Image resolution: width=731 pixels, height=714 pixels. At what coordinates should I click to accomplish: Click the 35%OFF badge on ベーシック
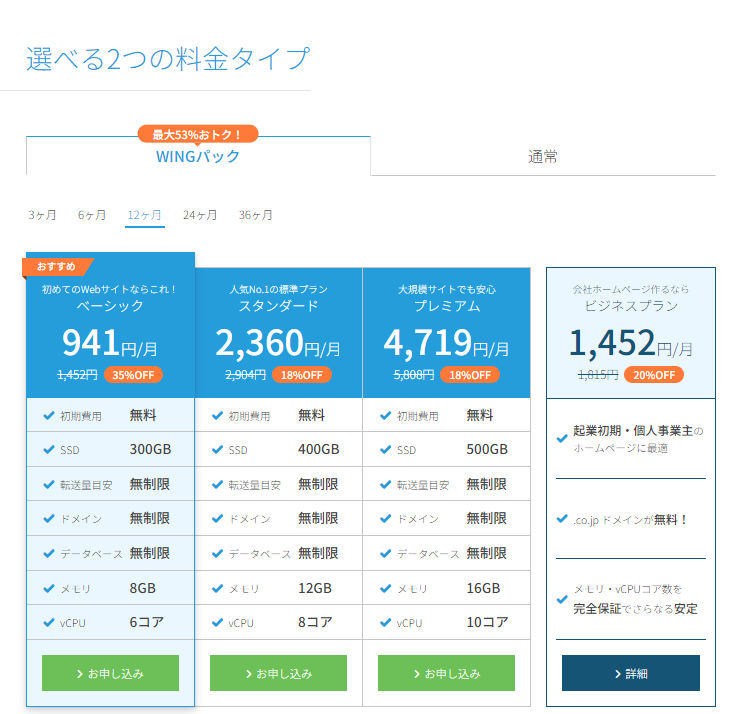(133, 375)
